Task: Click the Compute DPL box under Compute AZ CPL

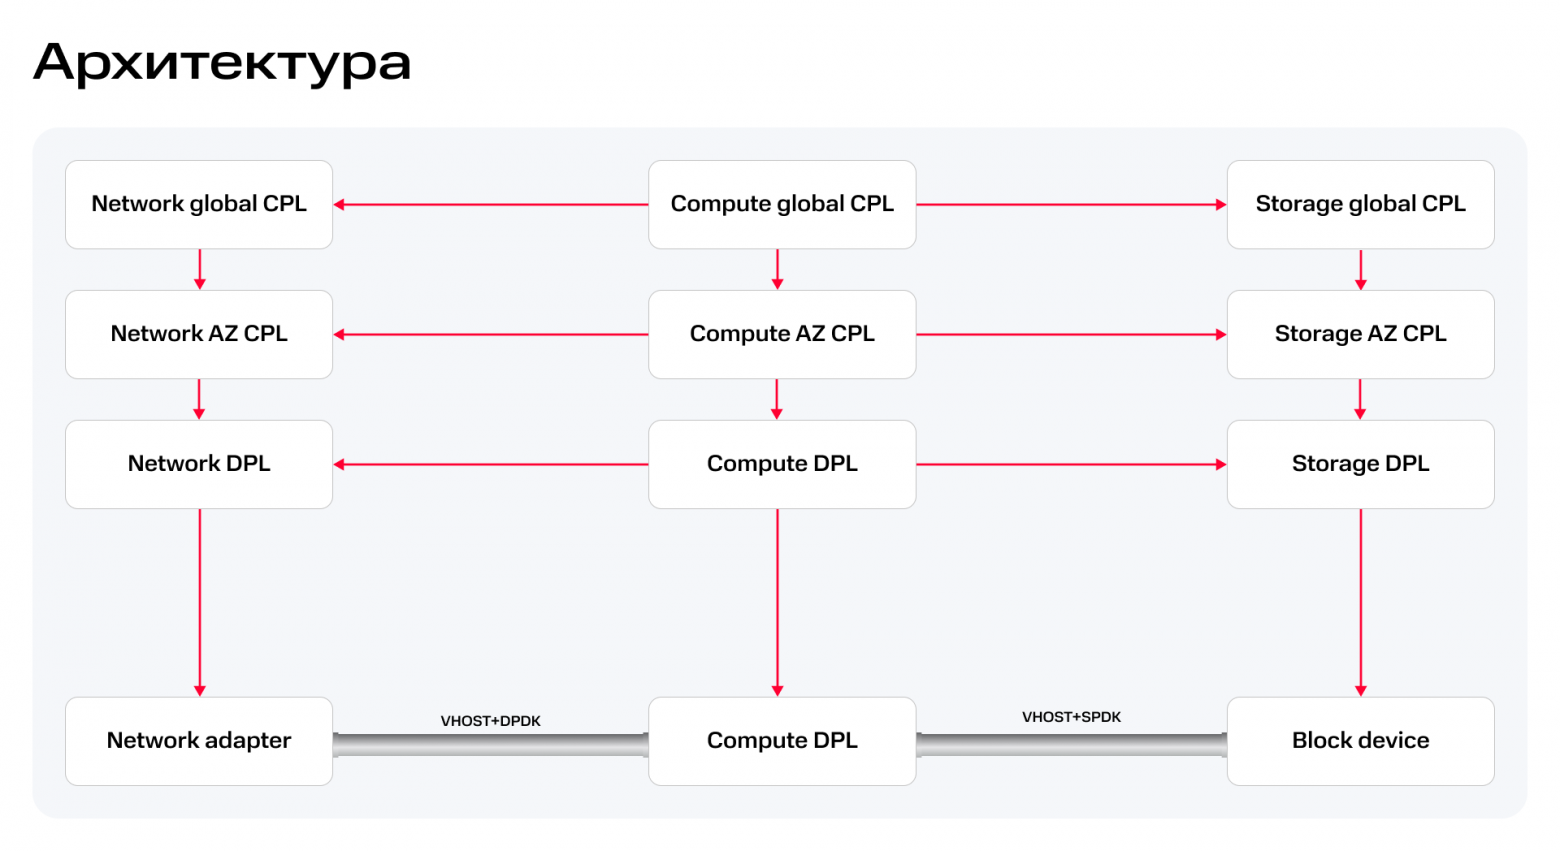Action: [782, 464]
